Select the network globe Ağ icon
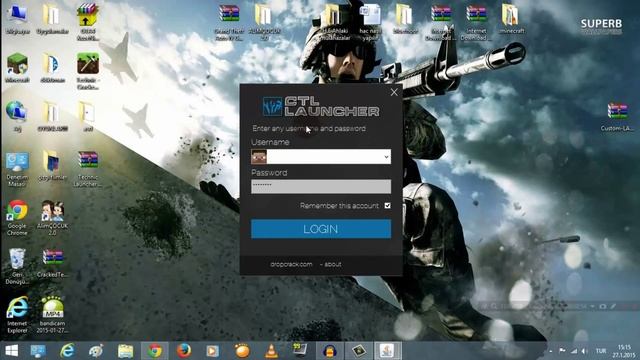Viewport: 640px width, 360px height. [x=17, y=116]
